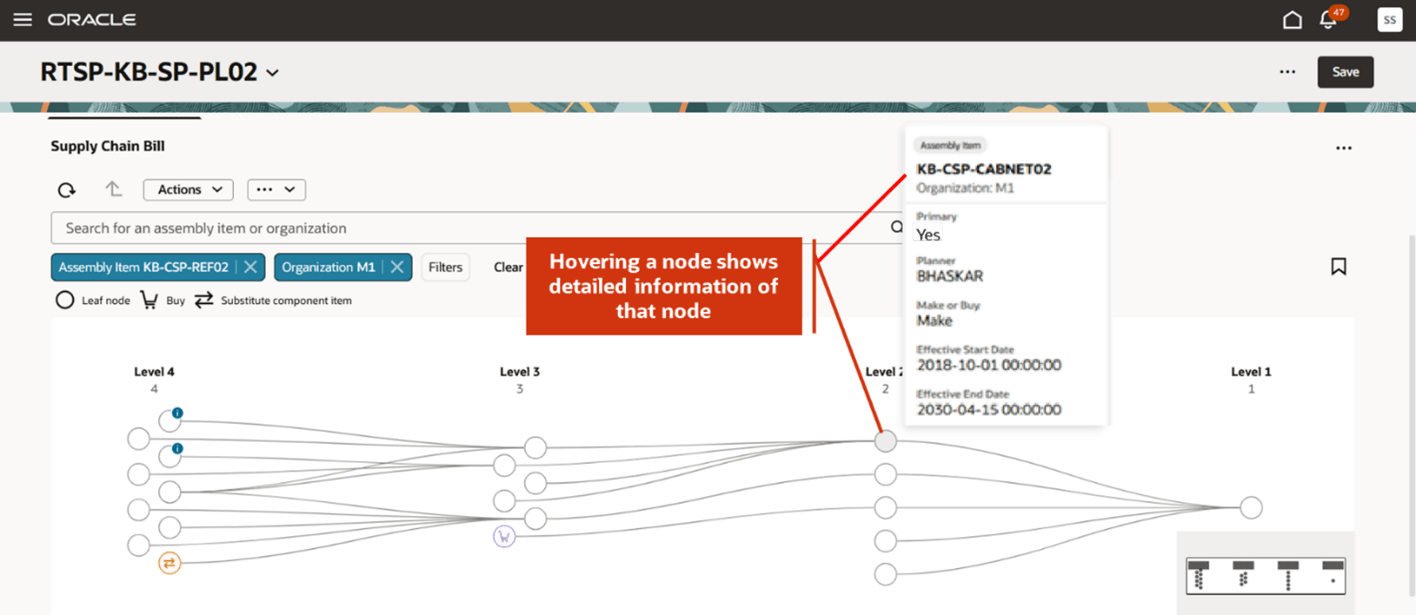The image size is (1416, 615).
Task: Refresh the supply chain bill diagram
Action: click(66, 189)
